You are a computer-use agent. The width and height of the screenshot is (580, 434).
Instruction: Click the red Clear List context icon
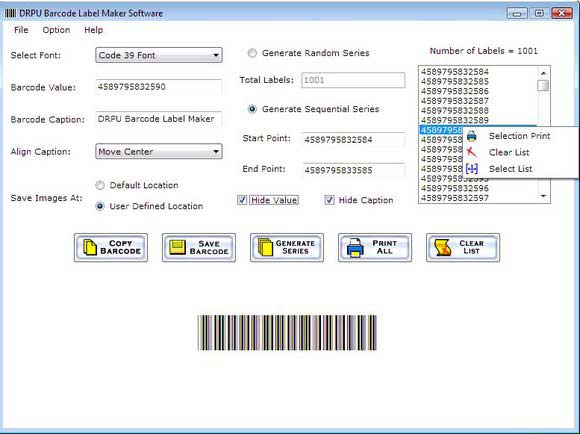click(472, 152)
